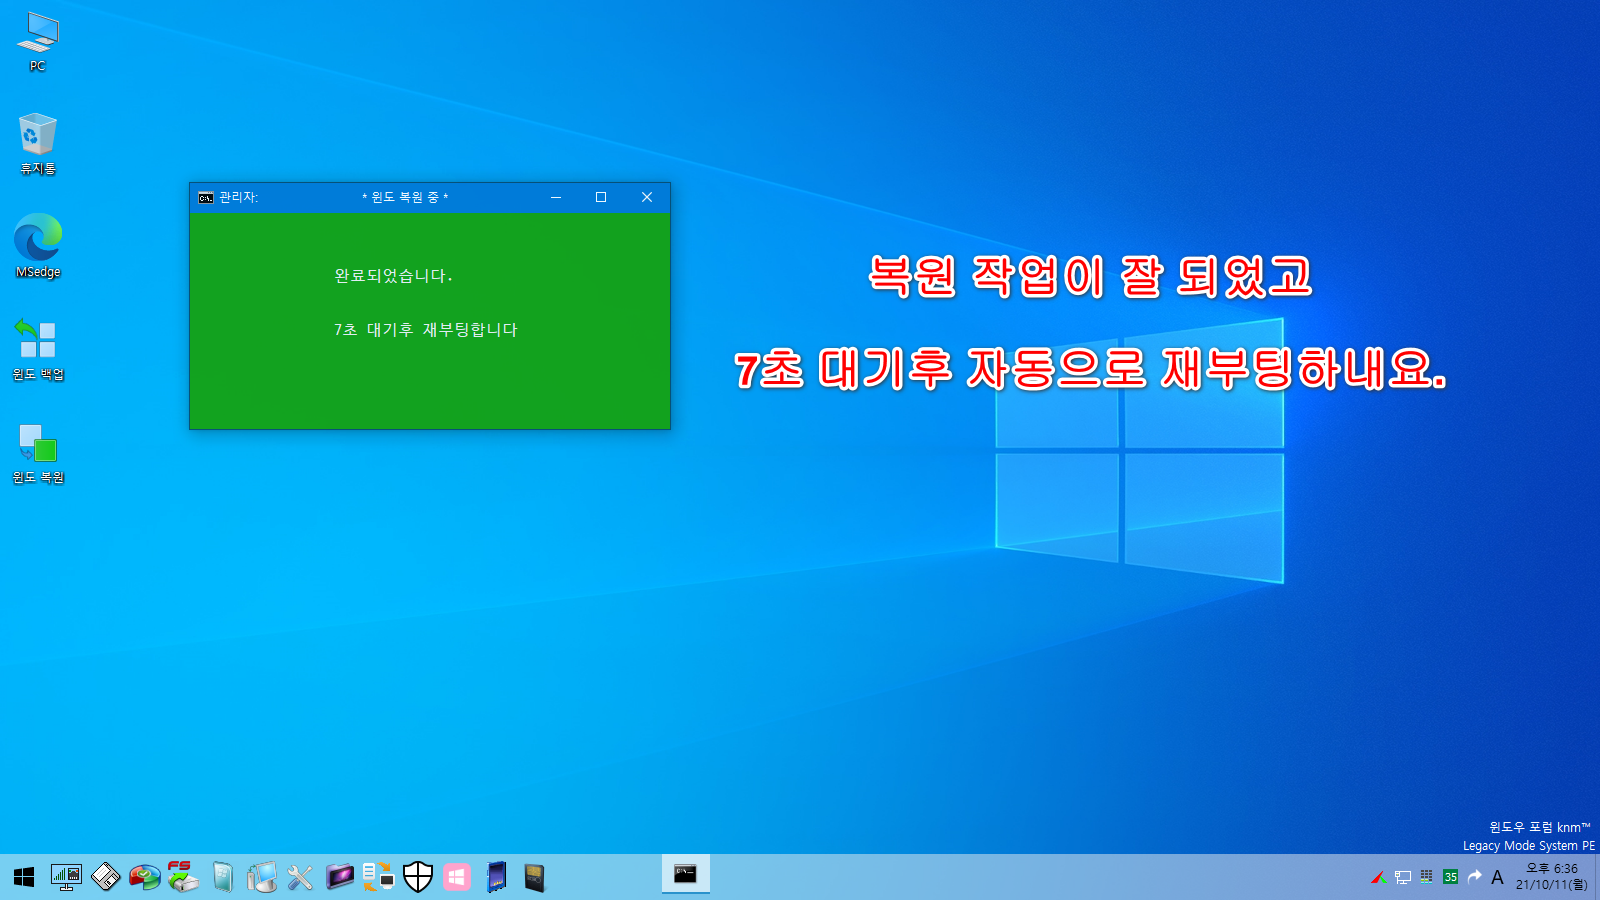Open the pink Windows logo taskbar icon
The image size is (1600, 900).
coord(457,877)
